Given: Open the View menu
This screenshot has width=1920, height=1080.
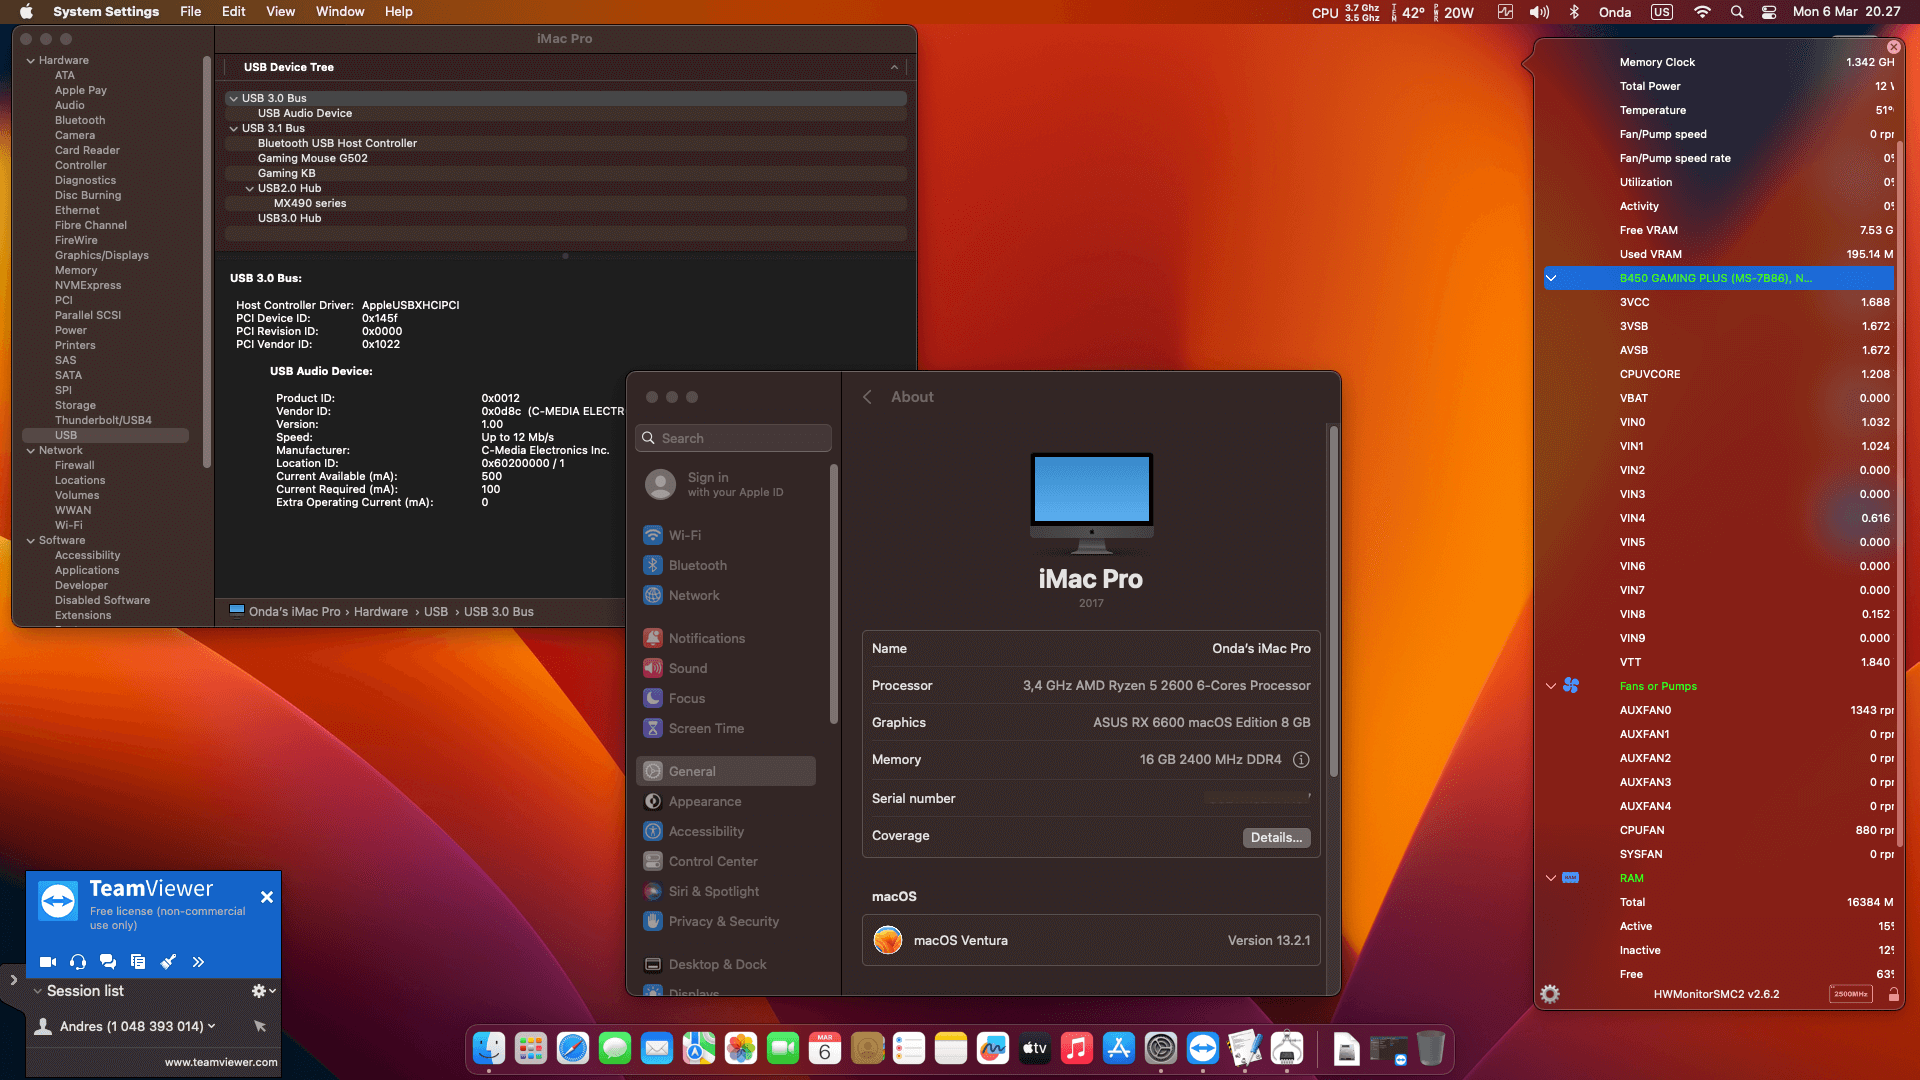Looking at the screenshot, I should click(280, 11).
